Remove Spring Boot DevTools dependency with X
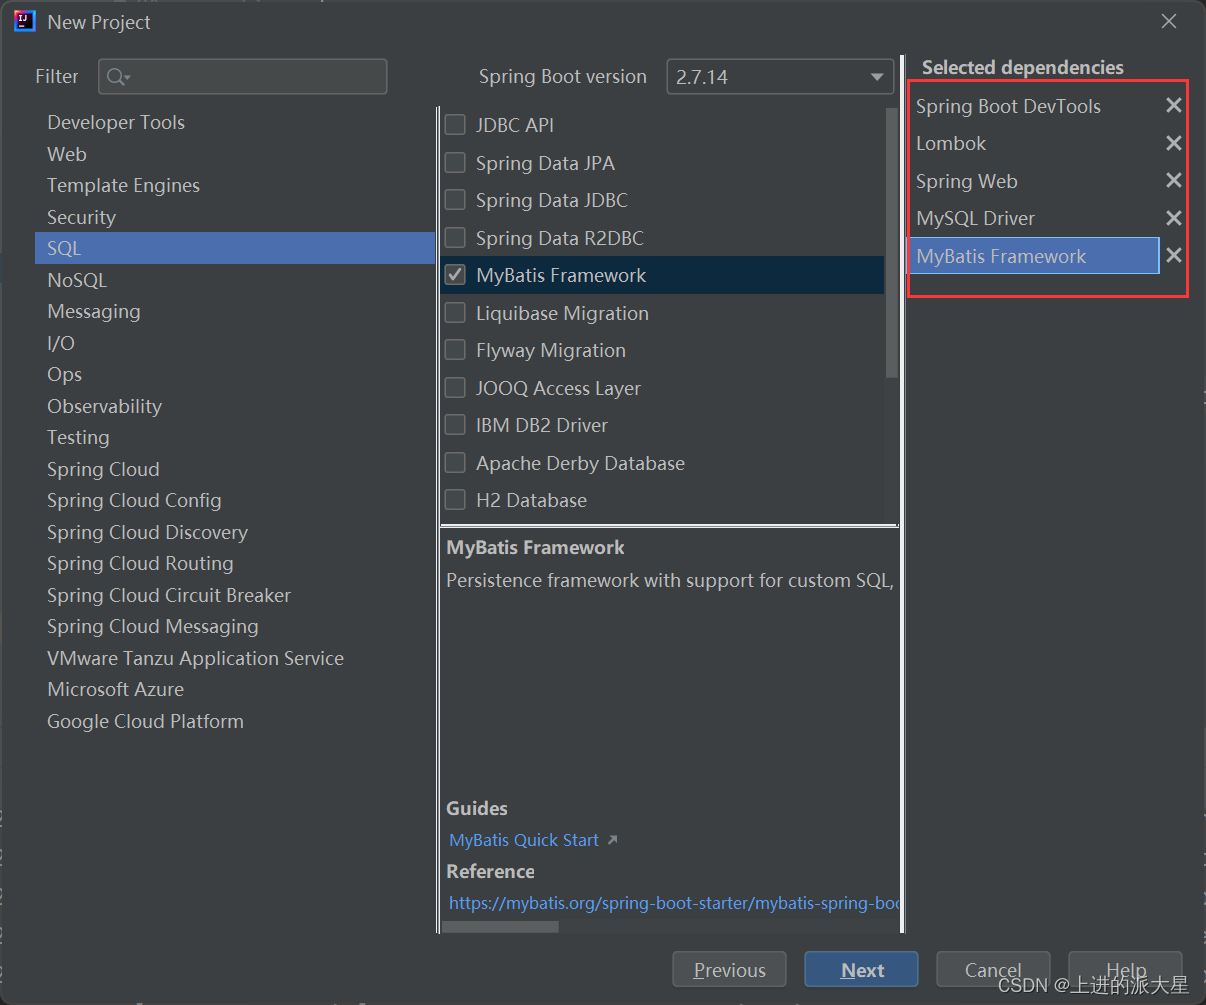Screen dimensions: 1206x1005 (x=1174, y=105)
